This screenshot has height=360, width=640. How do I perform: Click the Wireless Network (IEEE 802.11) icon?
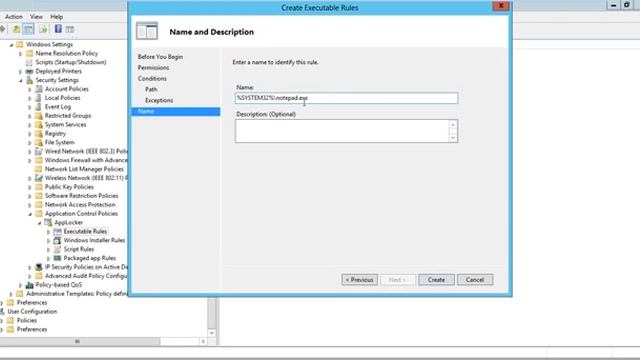pyautogui.click(x=39, y=178)
